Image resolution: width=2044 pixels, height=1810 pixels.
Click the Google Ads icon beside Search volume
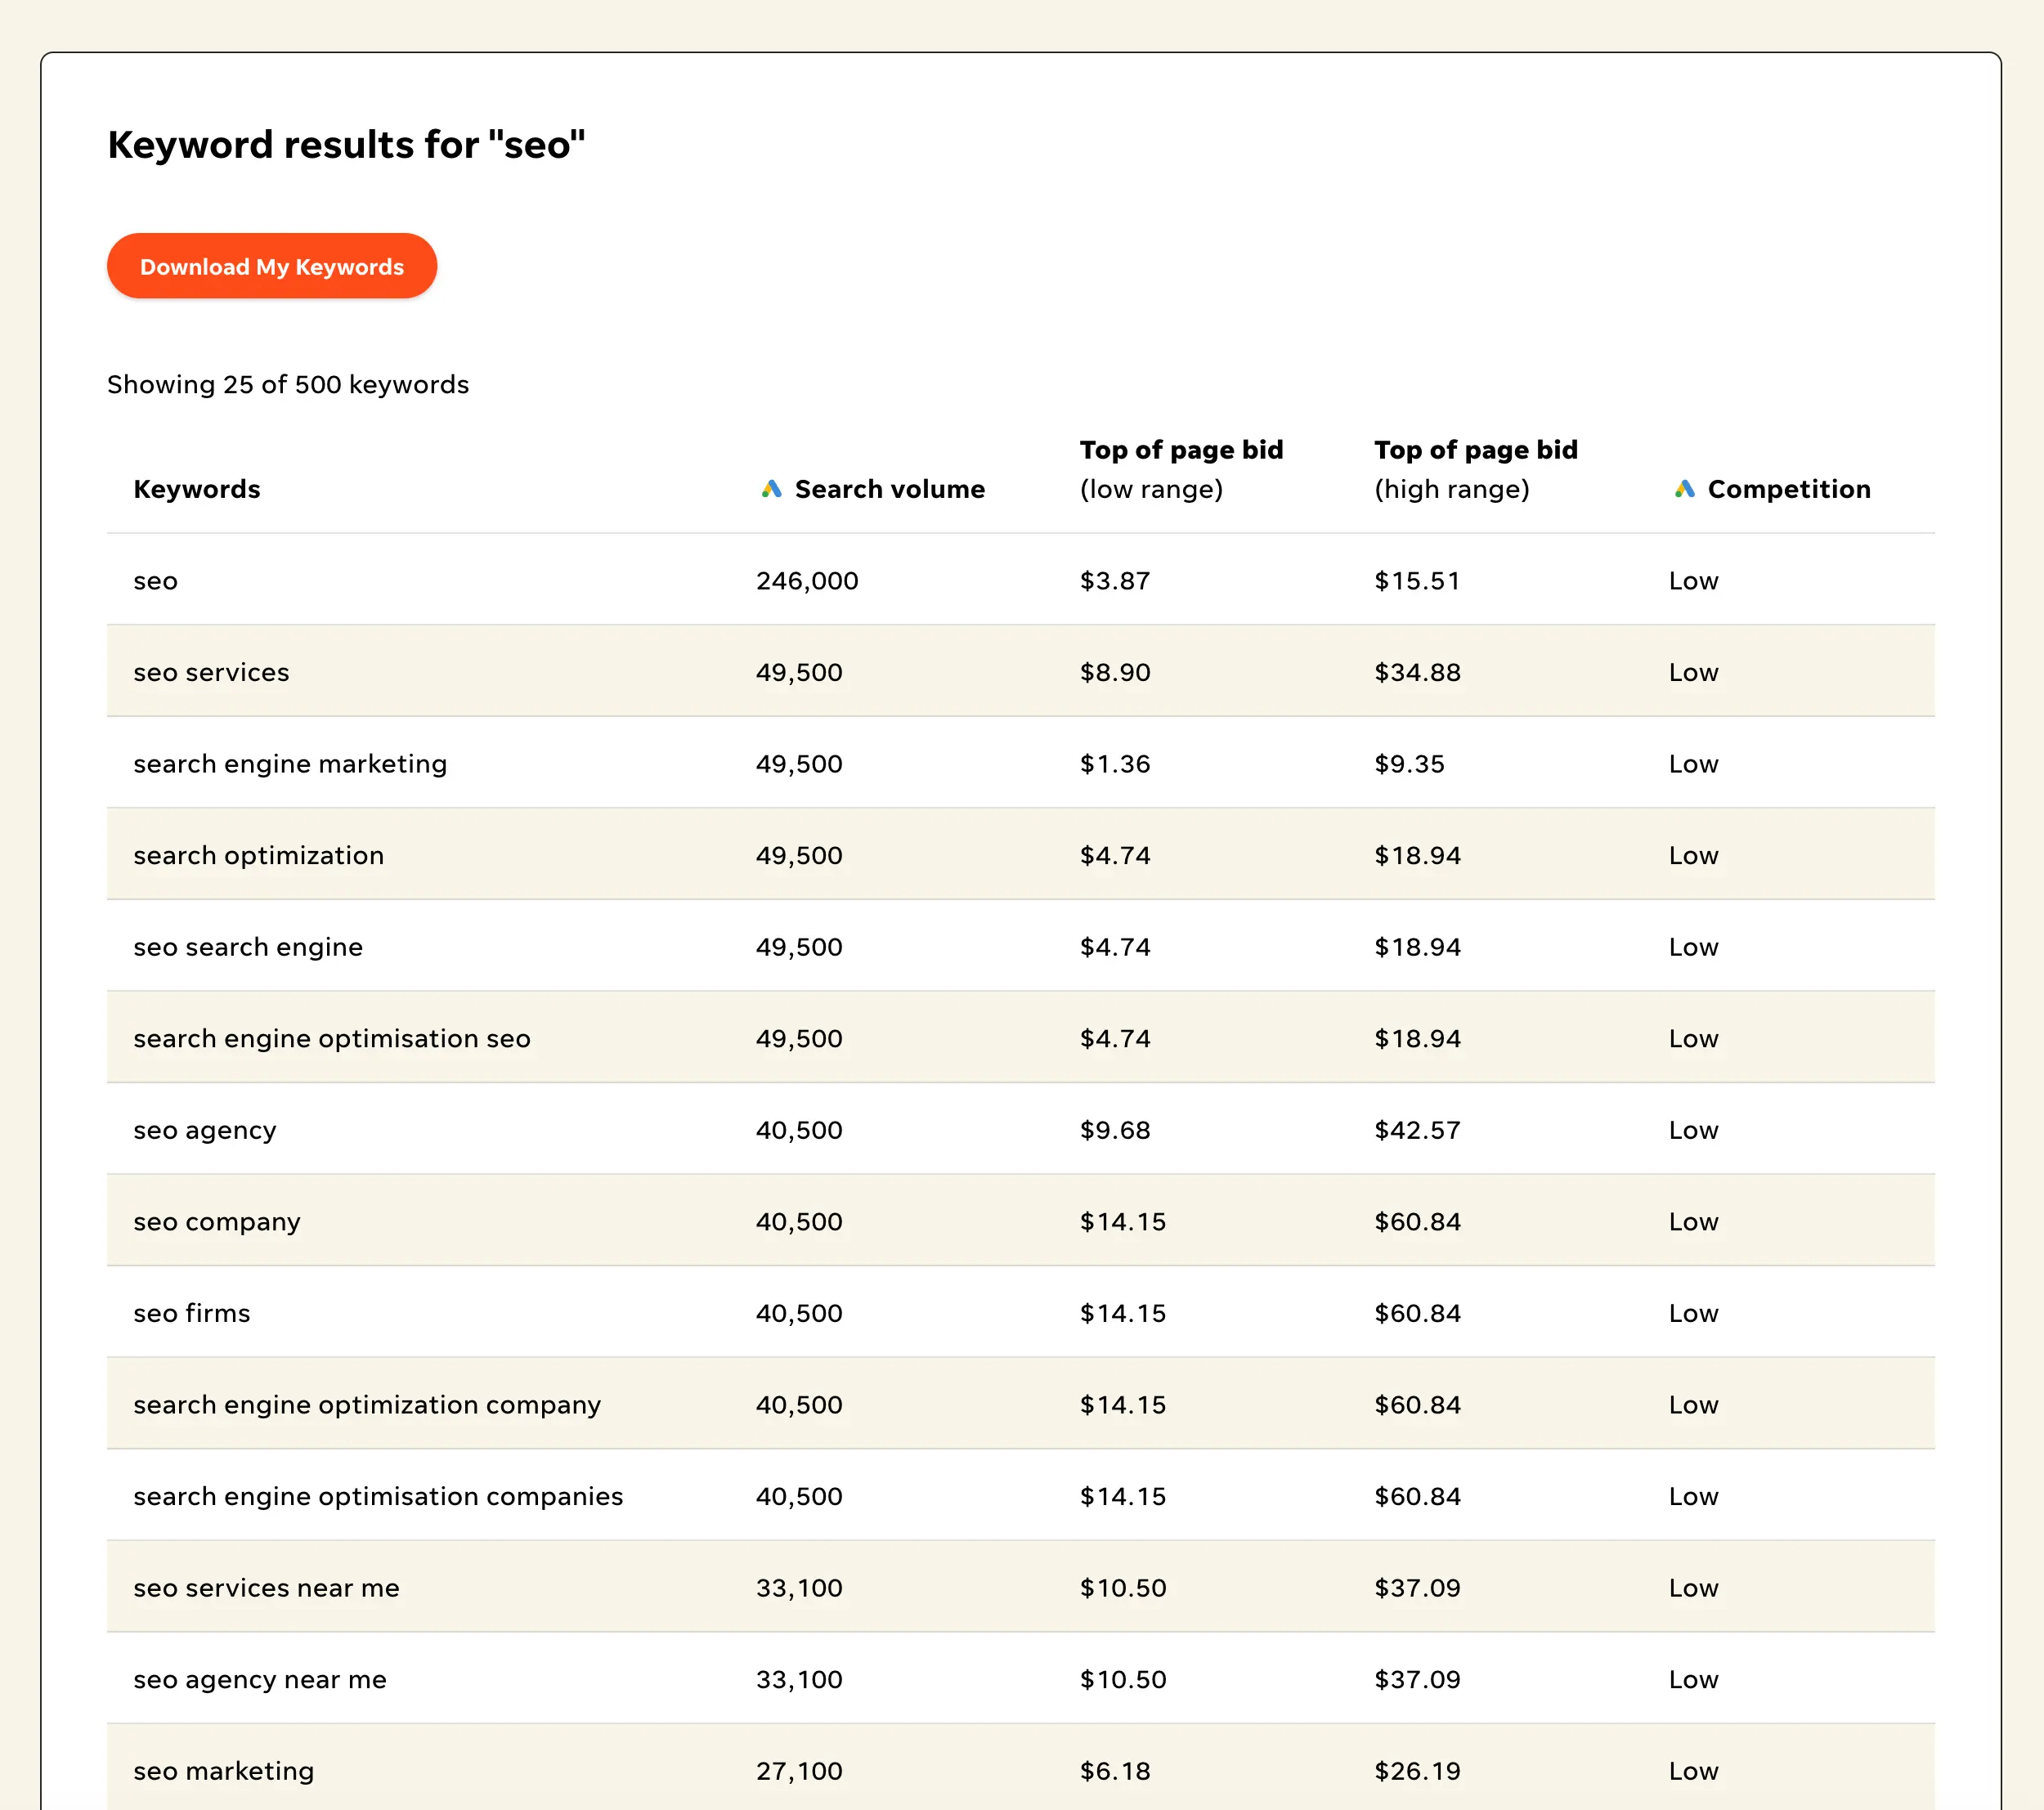pyautogui.click(x=770, y=489)
